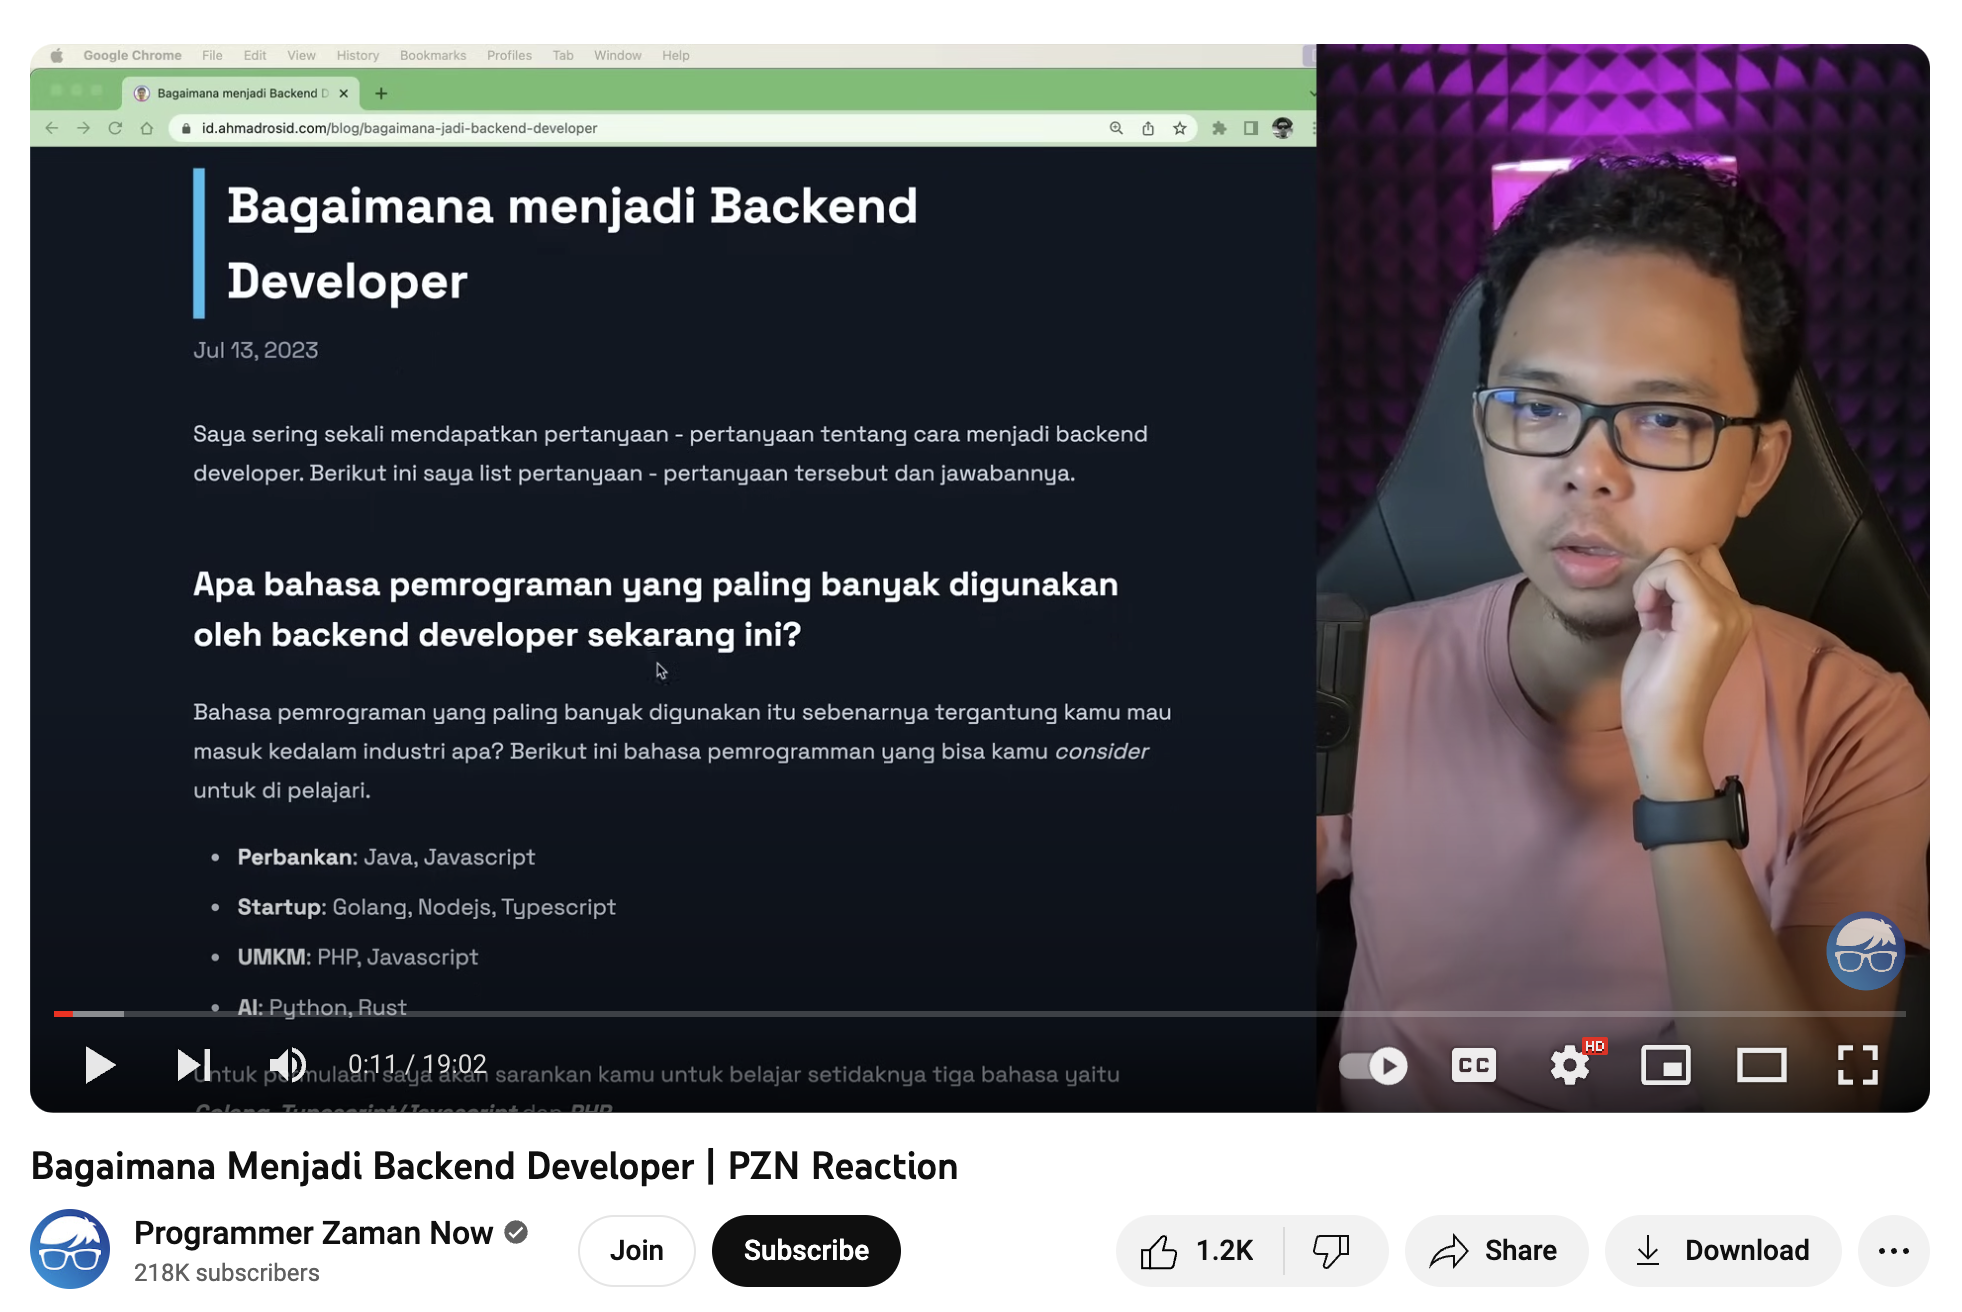The image size is (1962, 1312).
Task: Go back in the recorded browser
Action: point(52,128)
